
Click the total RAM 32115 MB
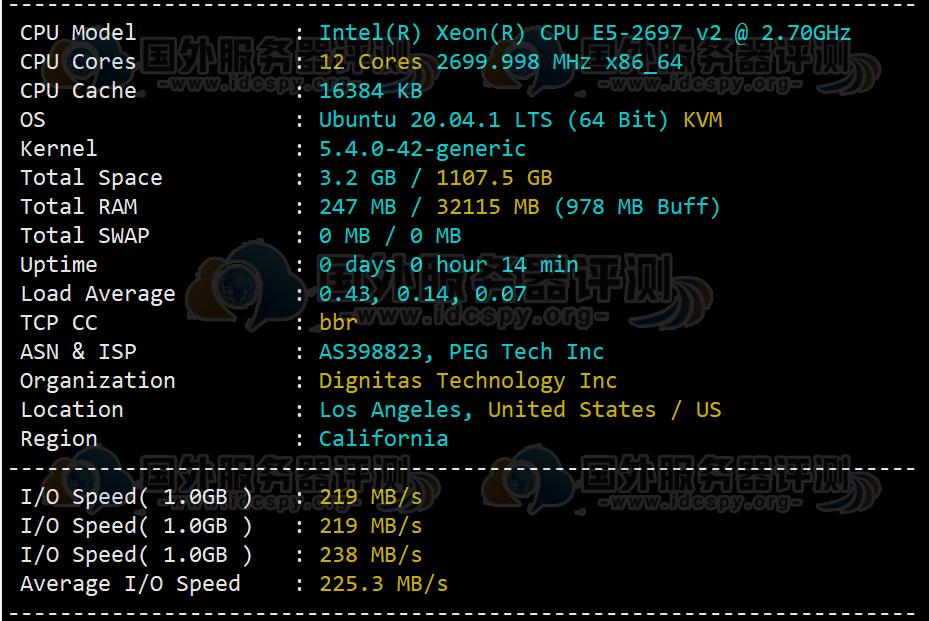pyautogui.click(x=488, y=207)
